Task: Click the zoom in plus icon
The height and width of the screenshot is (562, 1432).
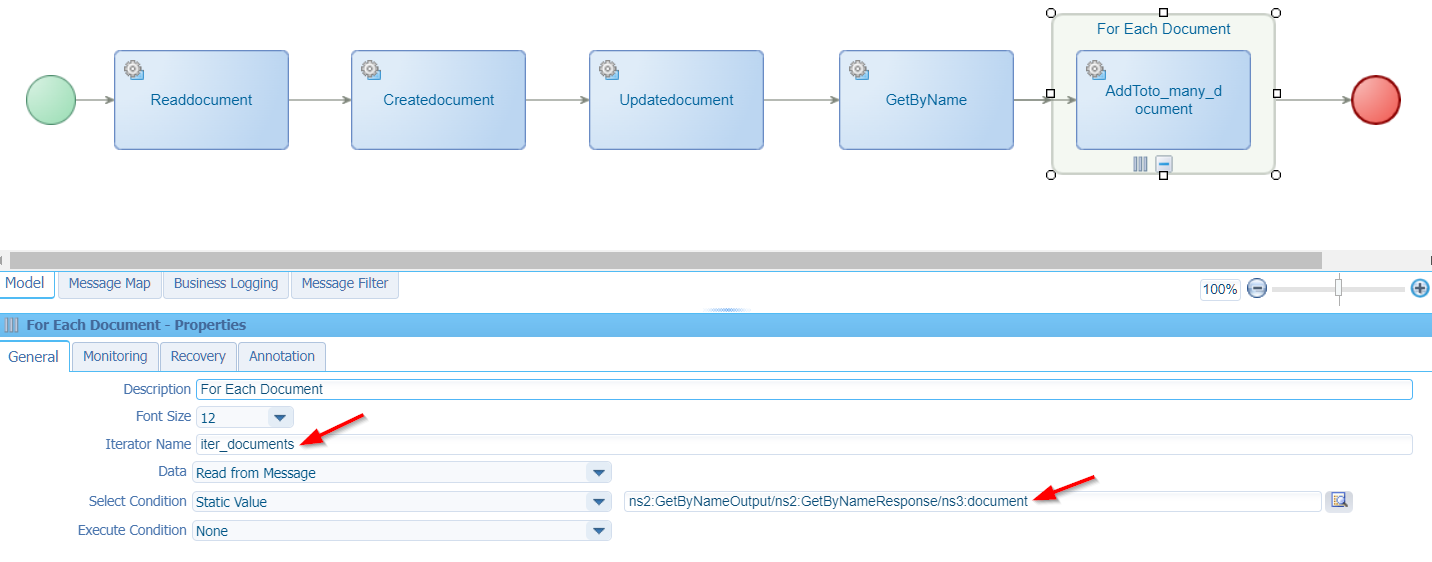Action: pos(1419,289)
